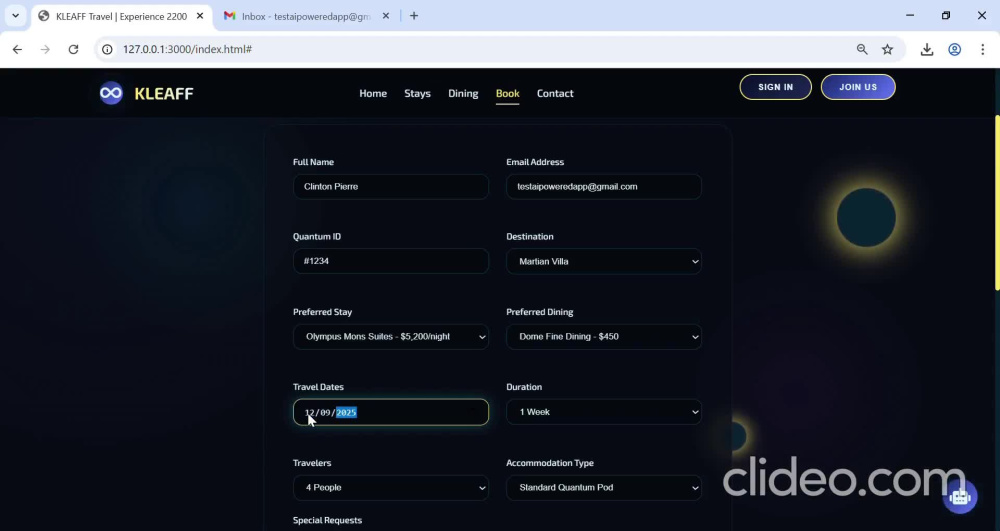Open Stays in navigation menu

point(417,93)
